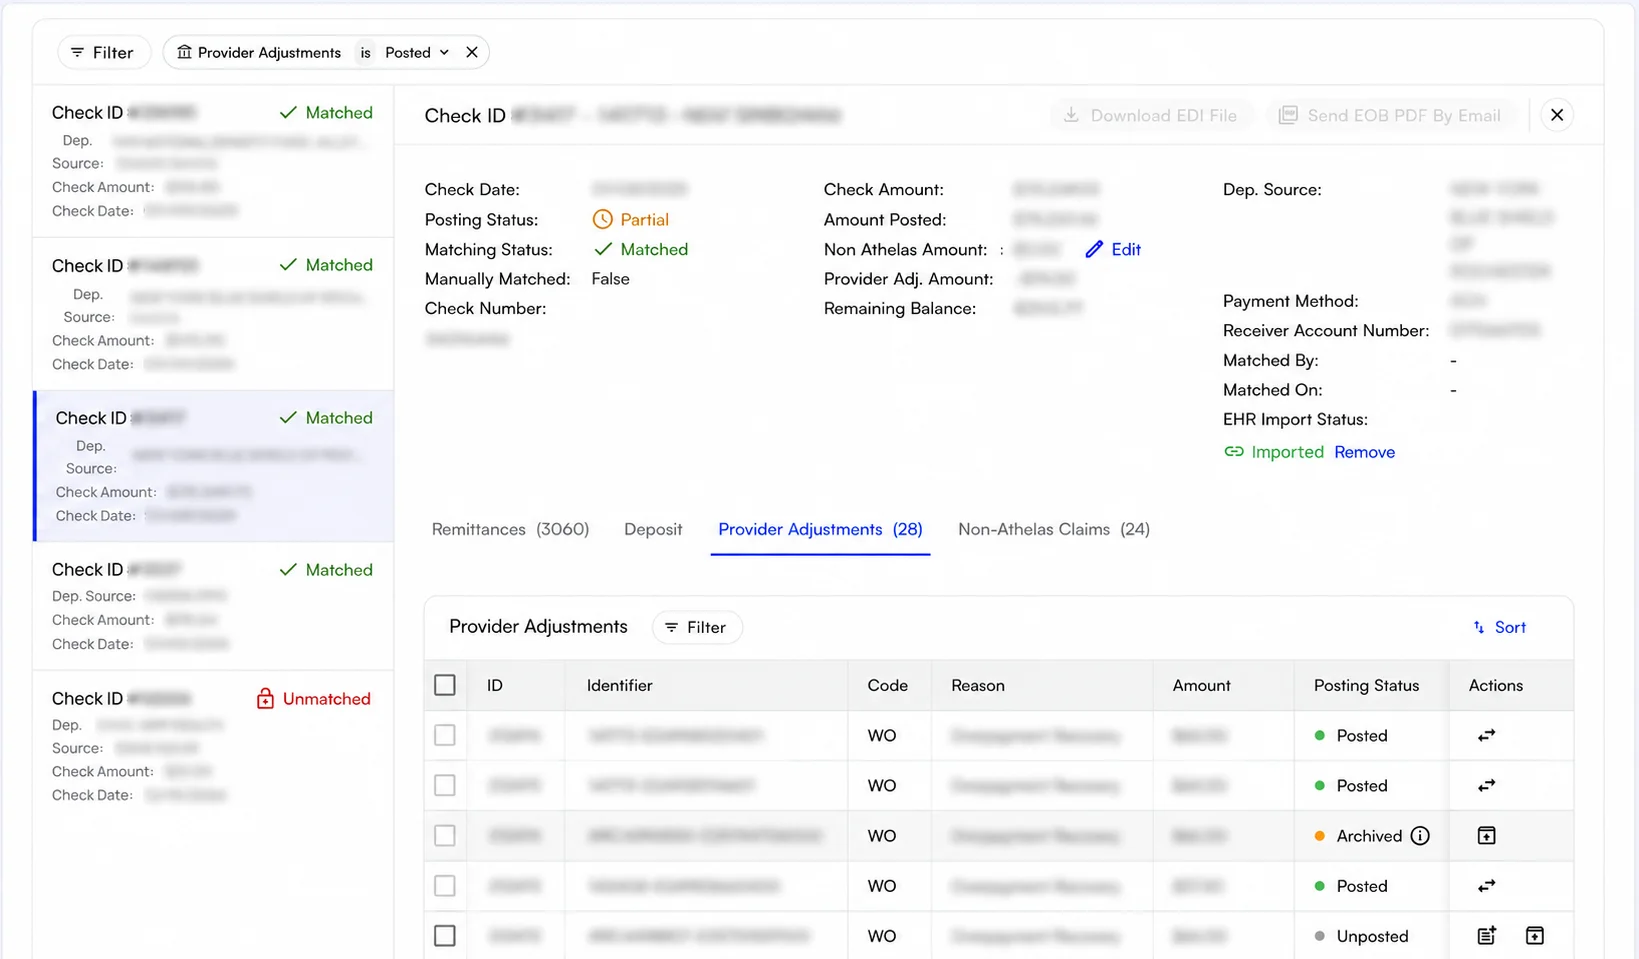
Task: Click the Identifier column header
Action: (619, 685)
